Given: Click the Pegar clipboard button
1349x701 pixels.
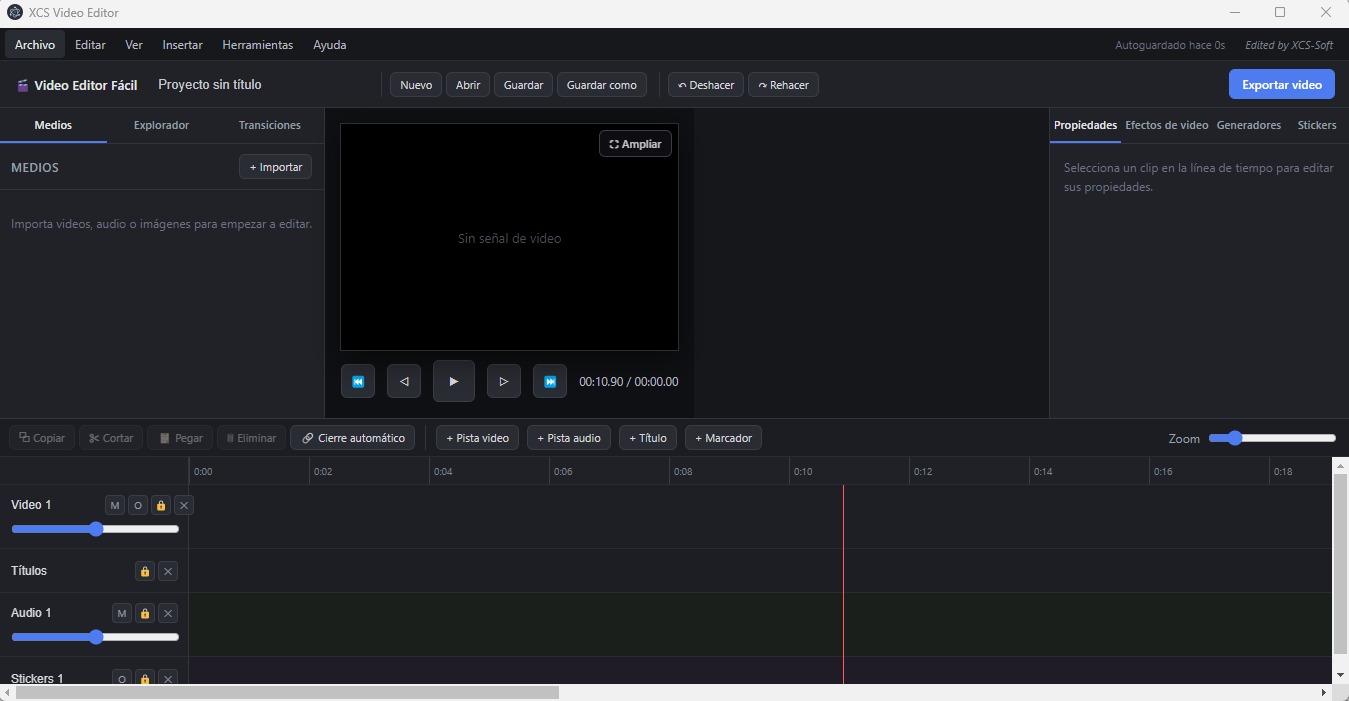Looking at the screenshot, I should point(180,438).
